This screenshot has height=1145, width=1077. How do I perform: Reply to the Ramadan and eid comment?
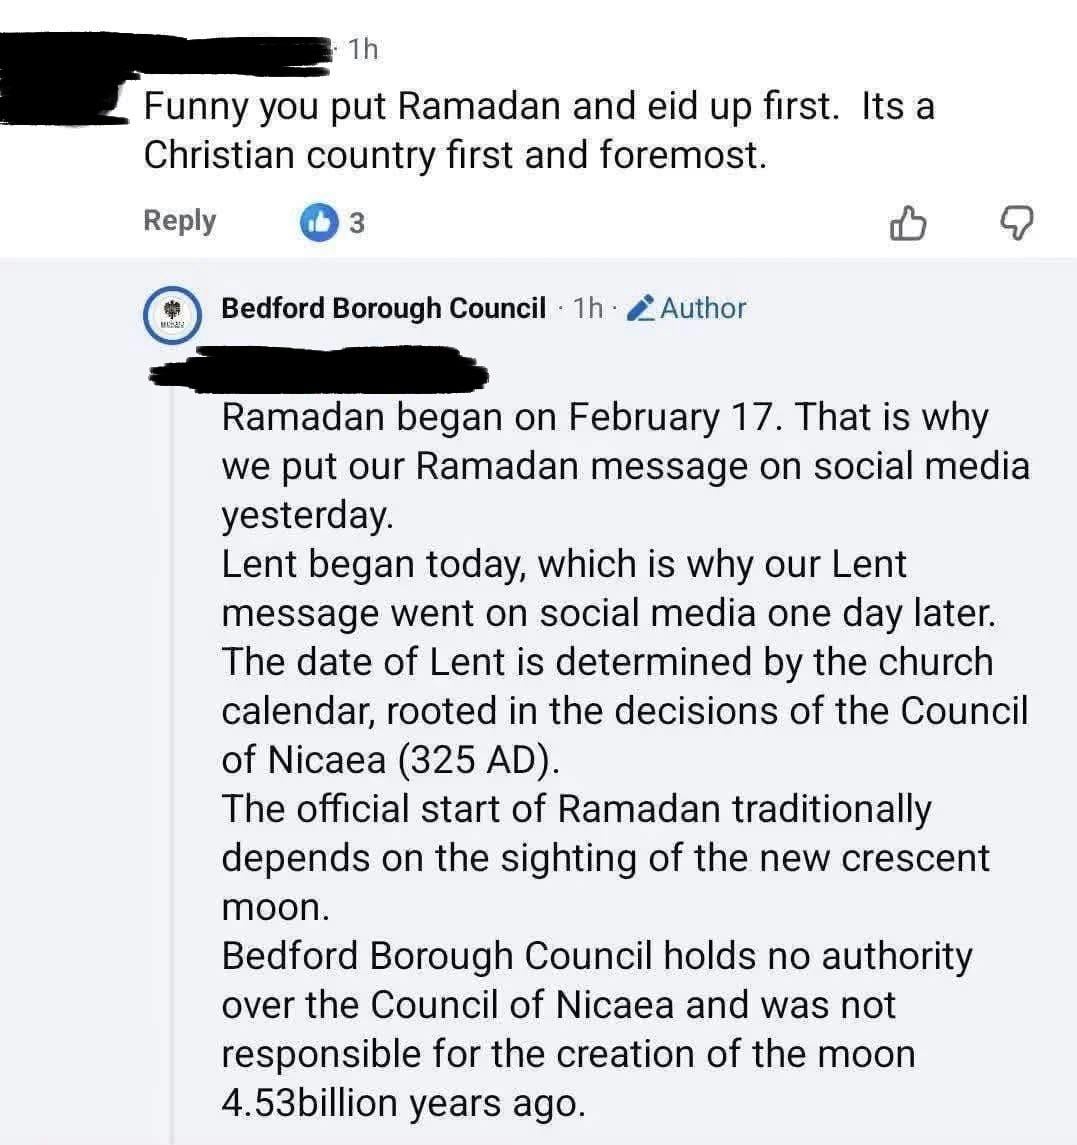pyautogui.click(x=179, y=221)
